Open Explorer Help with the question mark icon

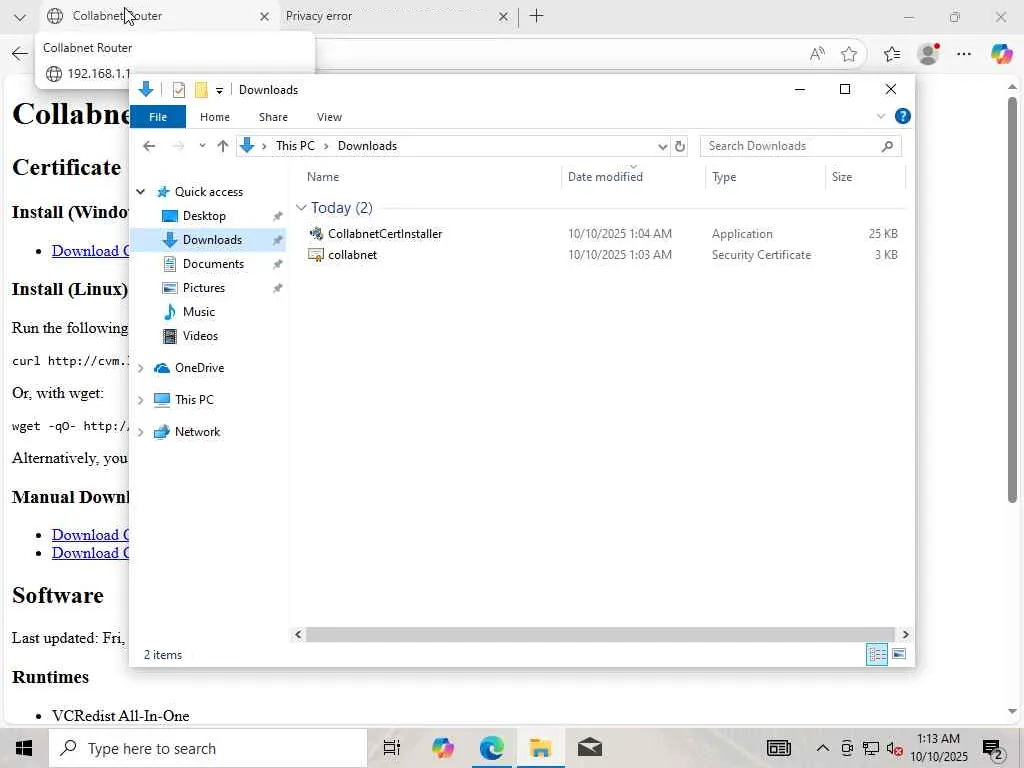point(903,116)
